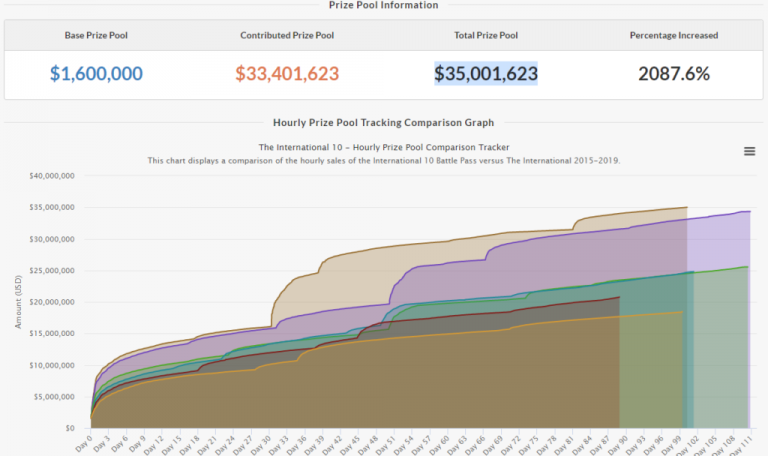This screenshot has width=768, height=456.
Task: Click the Contributed Prize Pool heading
Action: pyautogui.click(x=287, y=35)
